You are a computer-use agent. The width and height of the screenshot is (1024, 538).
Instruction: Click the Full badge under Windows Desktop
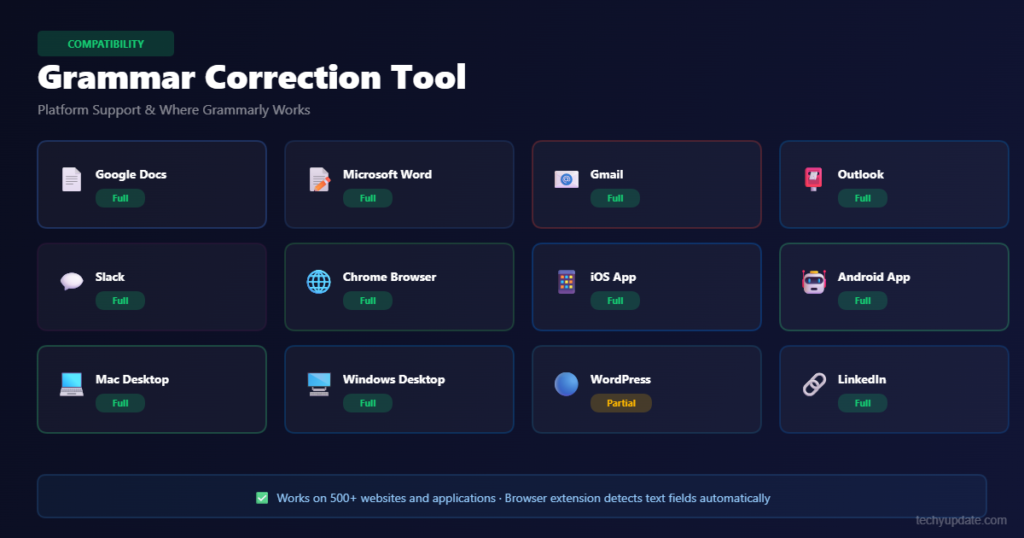(368, 404)
